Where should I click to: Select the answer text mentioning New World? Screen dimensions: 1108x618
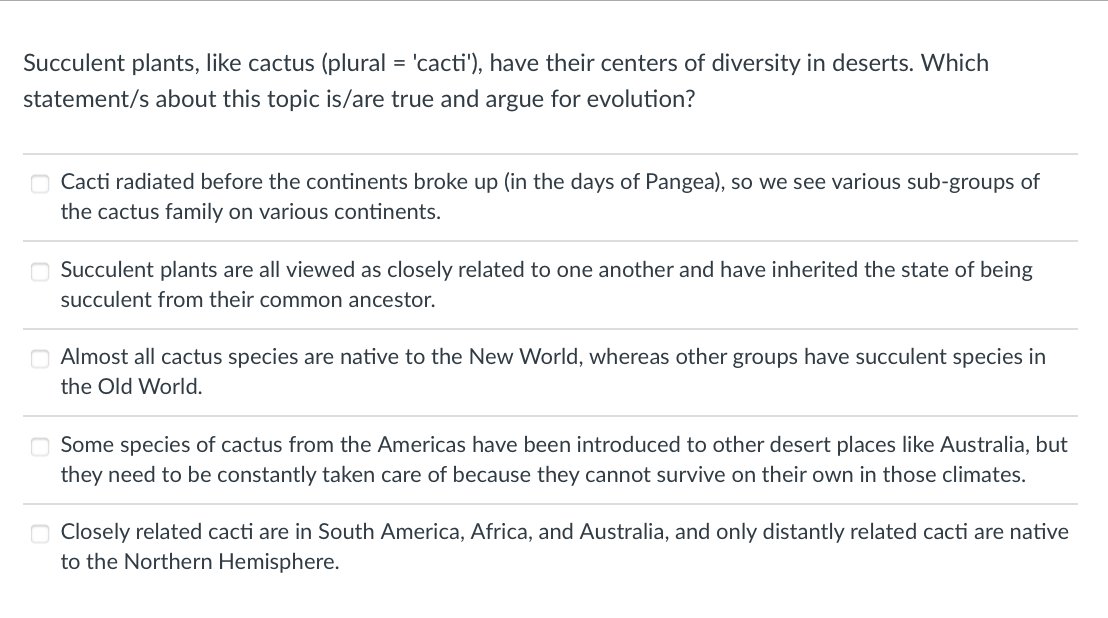click(x=553, y=372)
